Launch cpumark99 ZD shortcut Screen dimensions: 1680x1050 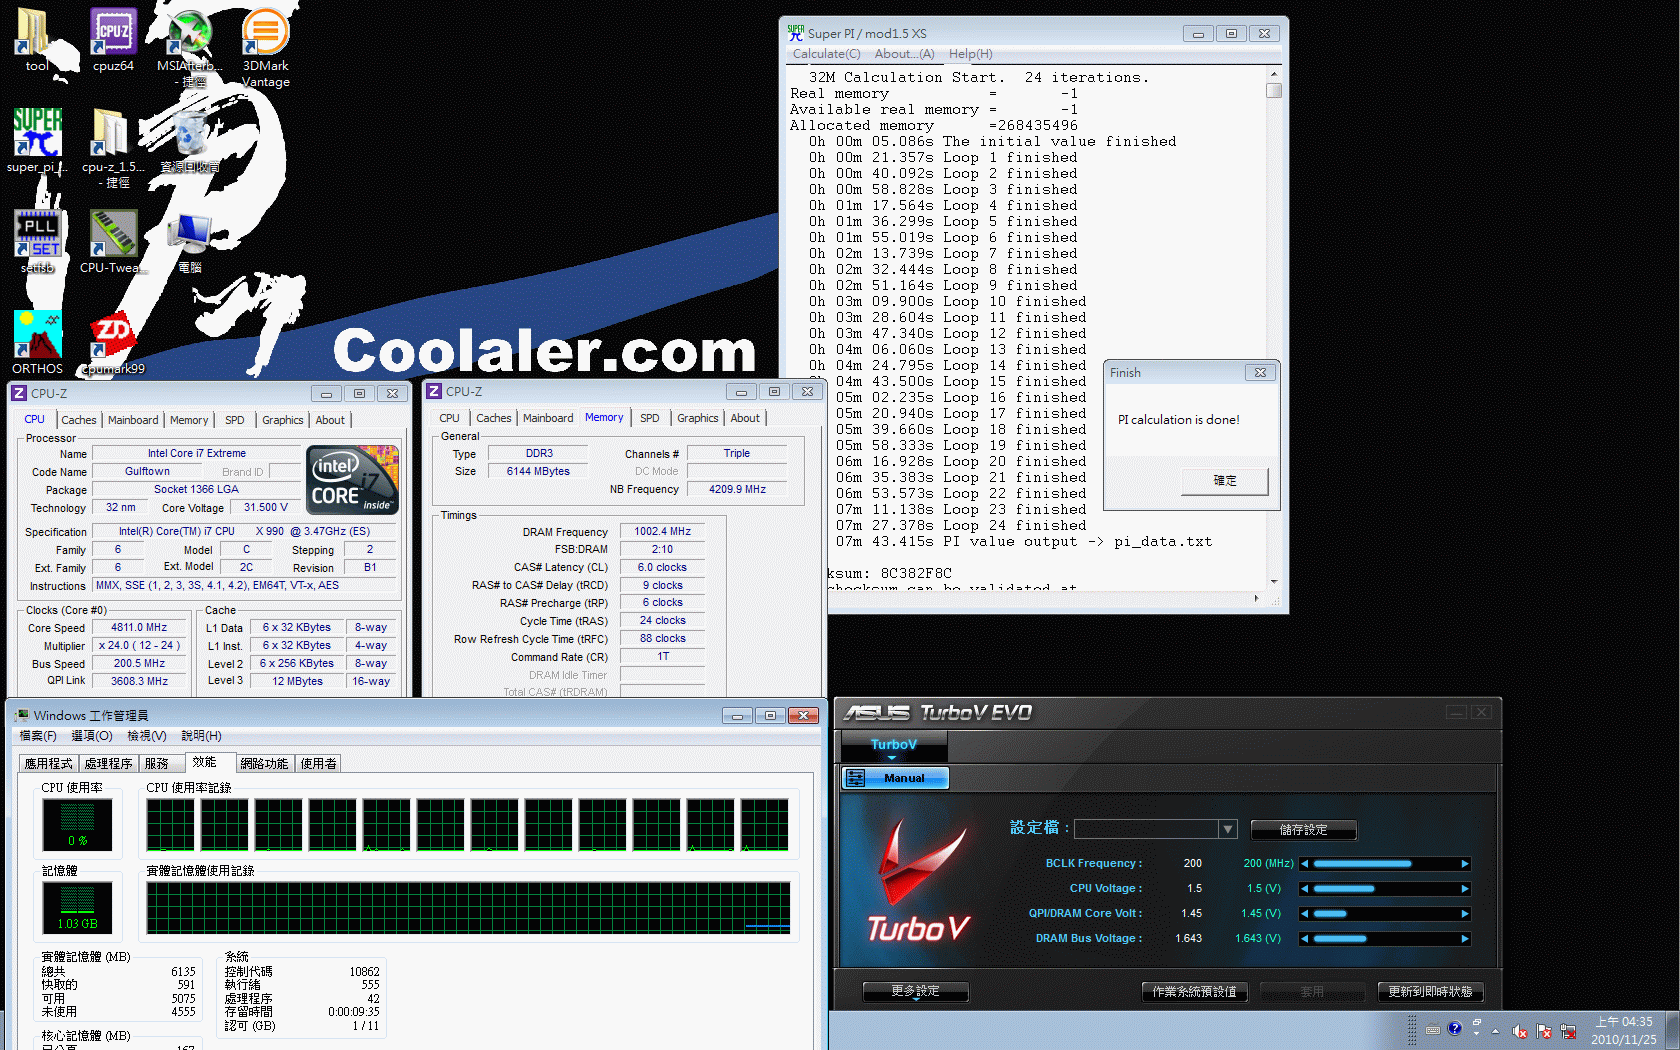[113, 342]
